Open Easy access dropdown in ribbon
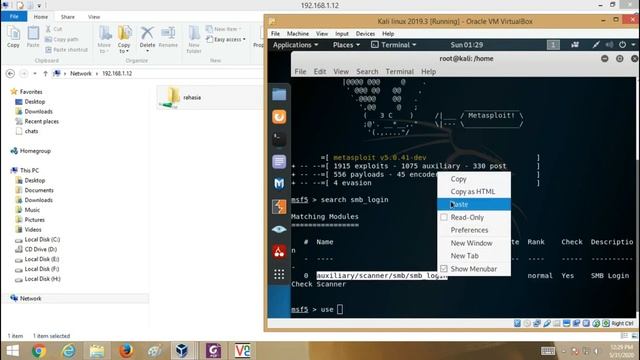Image resolution: width=640 pixels, height=360 pixels. [226, 40]
